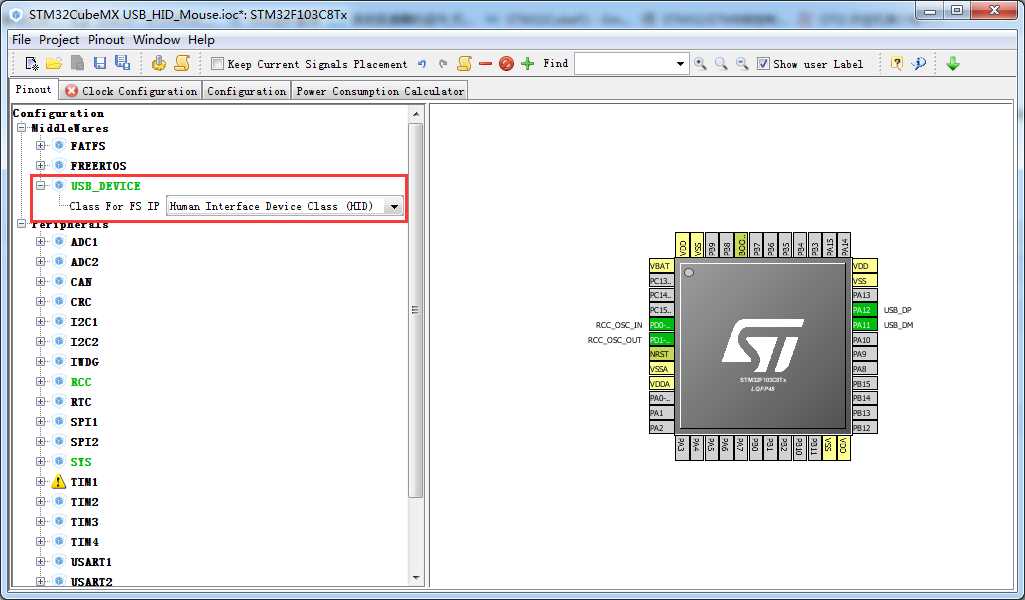
Task: Click the red minus toolbar icon
Action: coord(485,63)
